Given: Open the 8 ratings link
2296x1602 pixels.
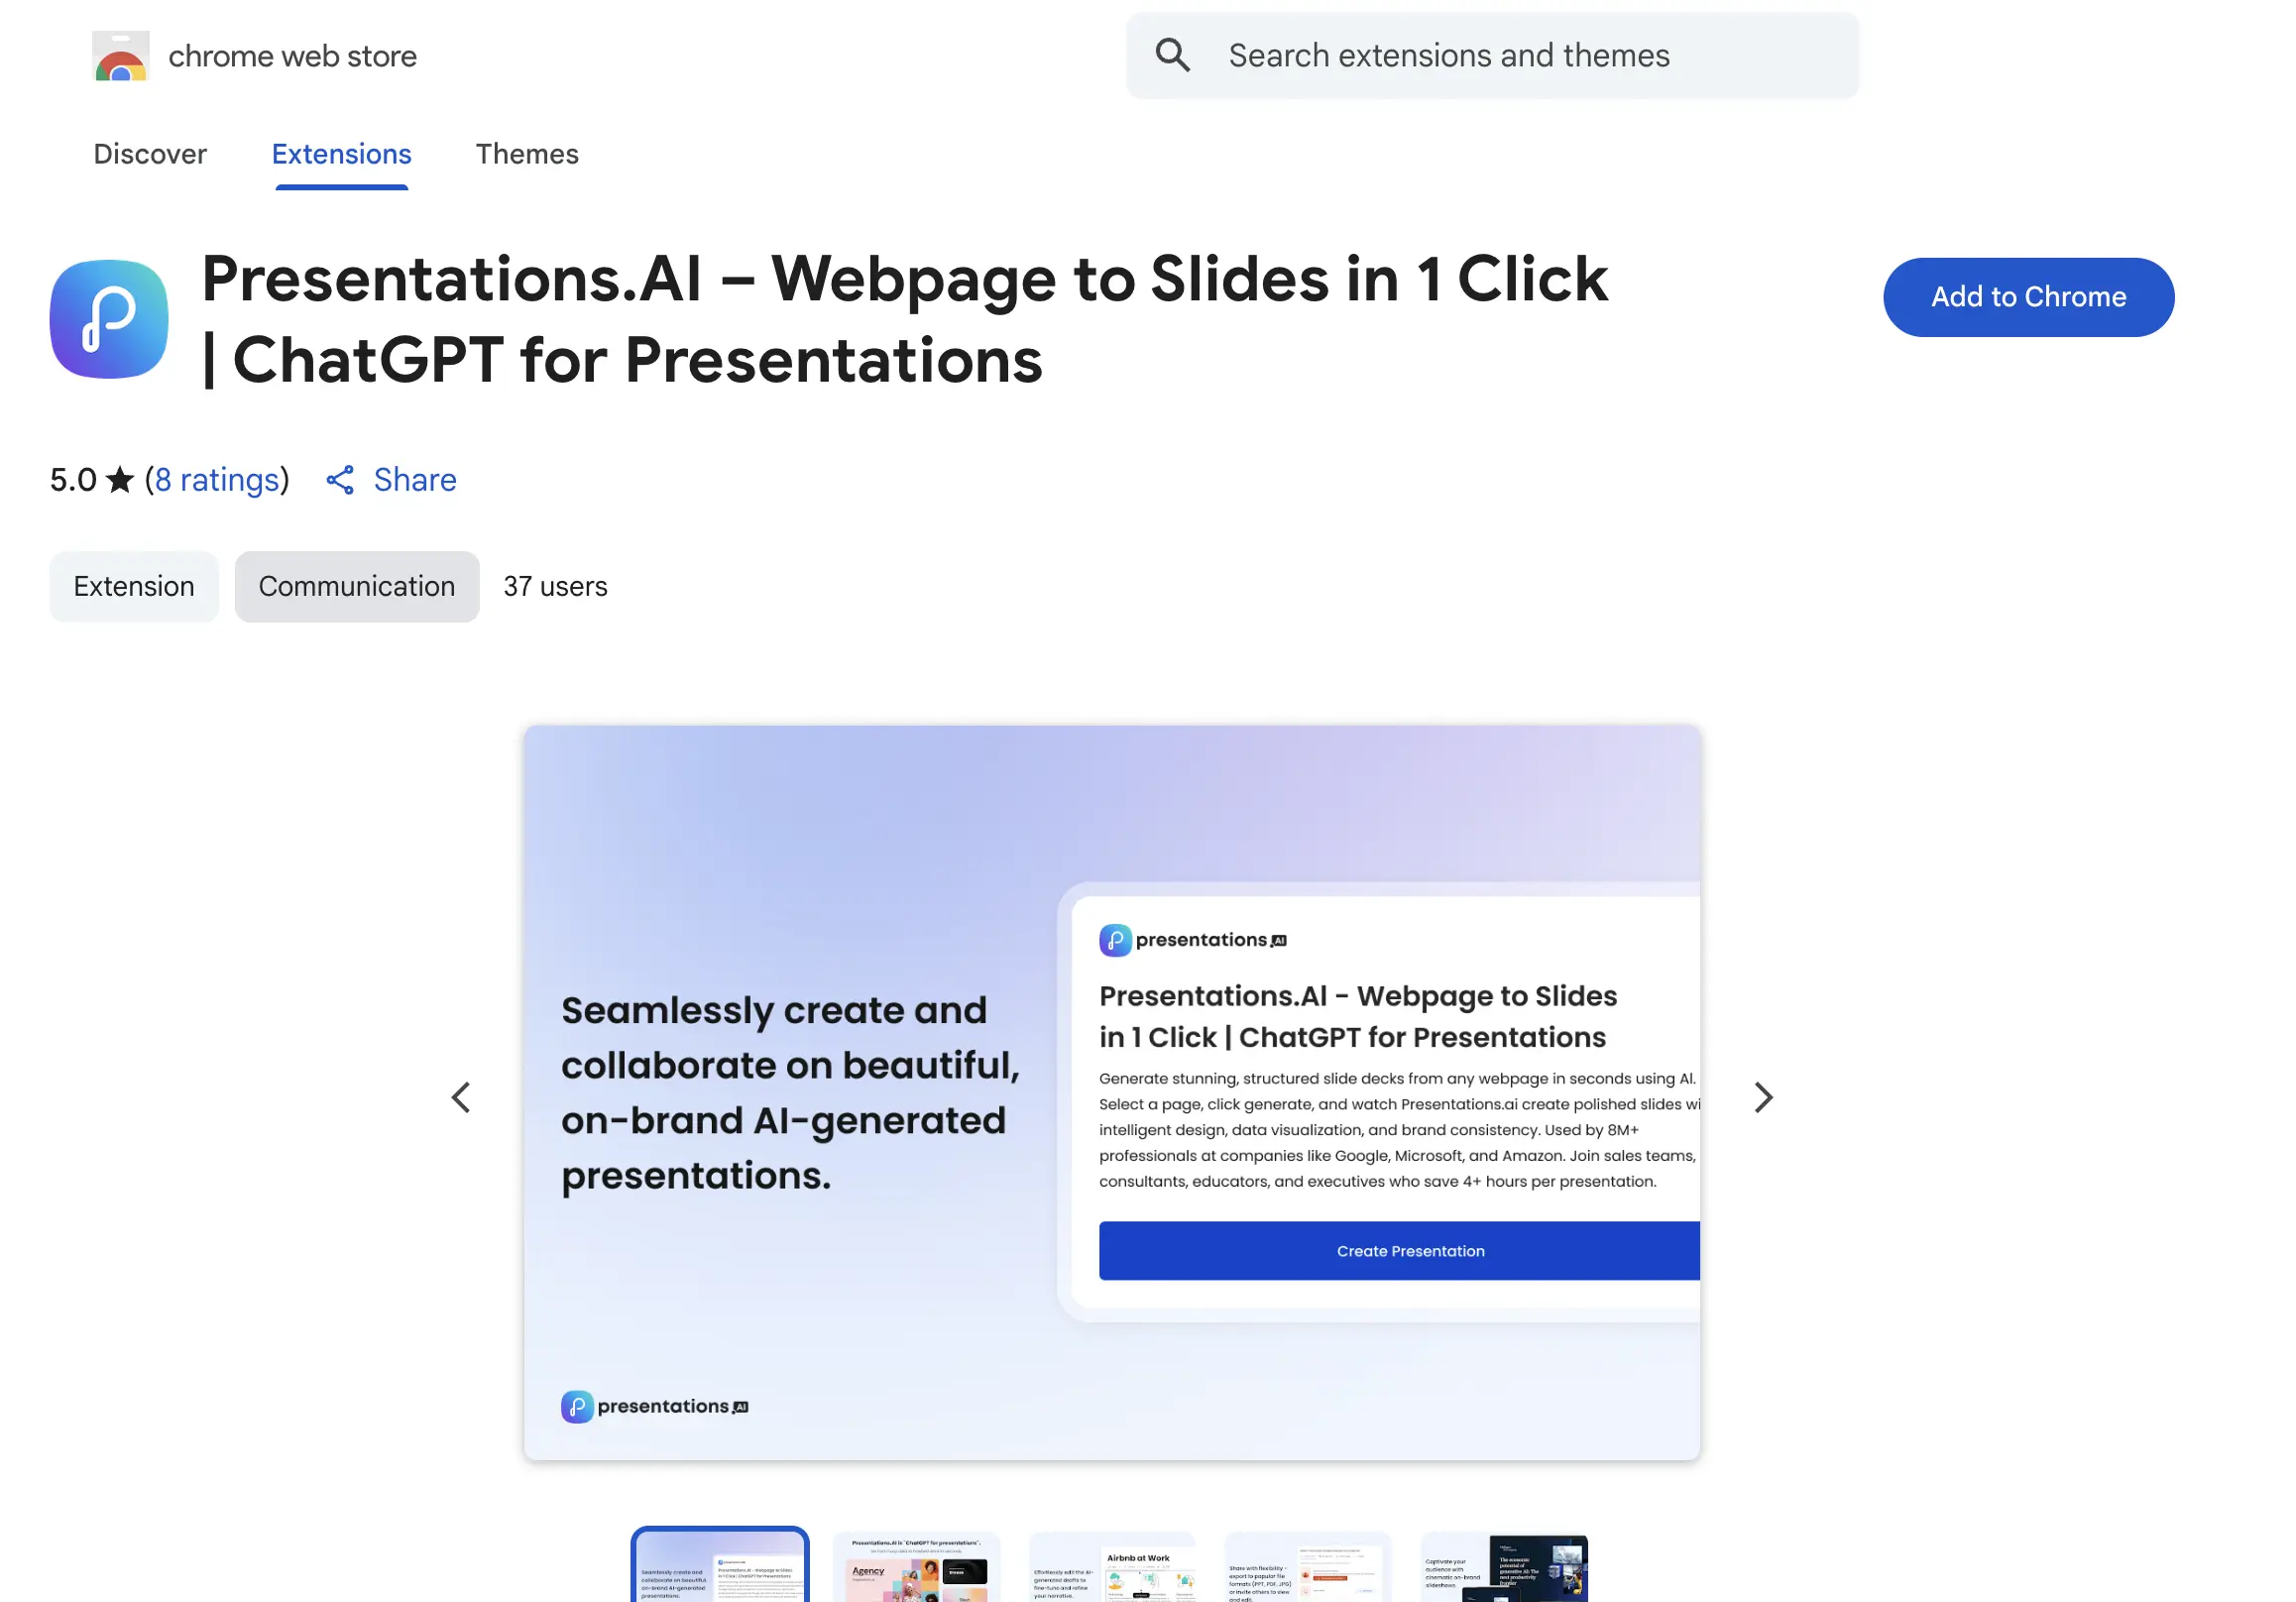Looking at the screenshot, I should click(217, 480).
